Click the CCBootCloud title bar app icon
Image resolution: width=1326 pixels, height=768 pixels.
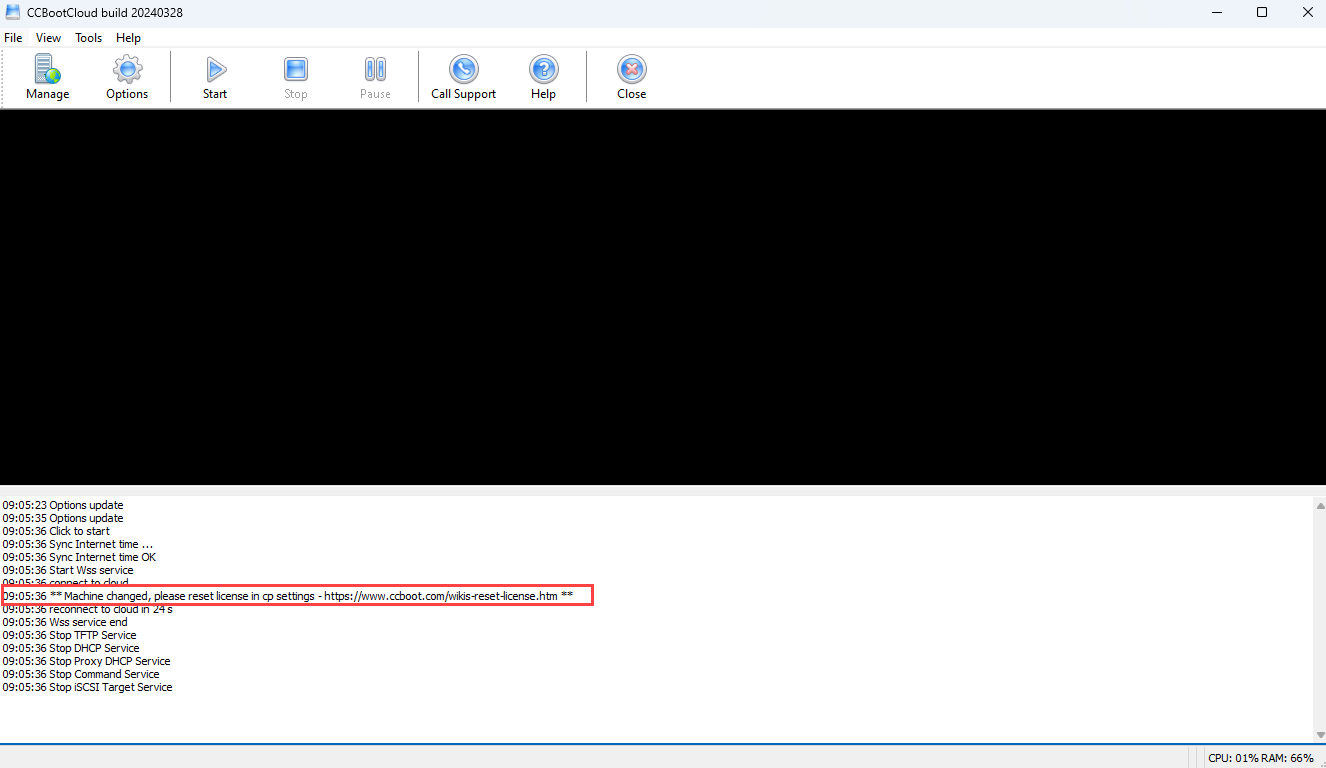pos(13,13)
